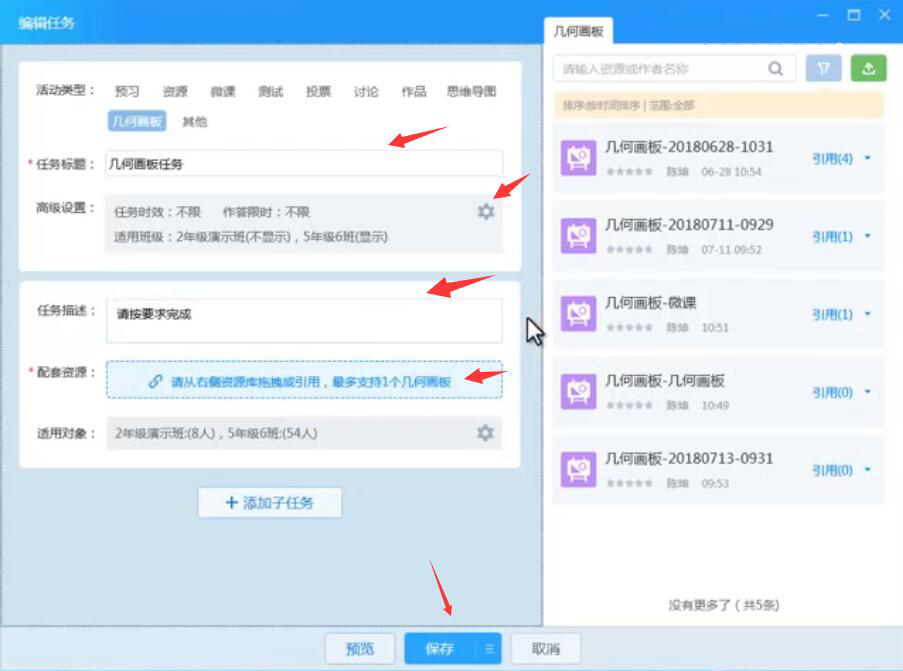Click the link icon in 配套资源 field
Image resolution: width=903 pixels, height=671 pixels.
pyautogui.click(x=153, y=381)
